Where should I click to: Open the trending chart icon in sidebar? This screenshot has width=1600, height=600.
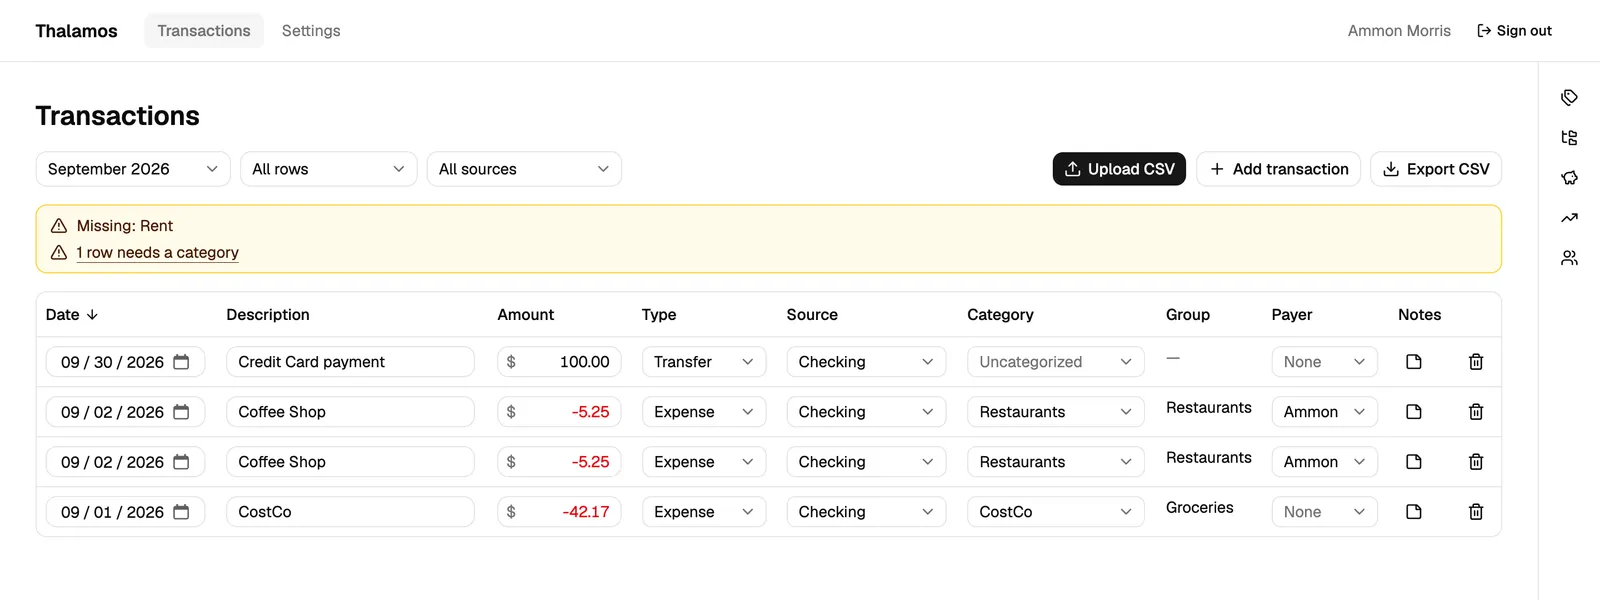coord(1569,217)
